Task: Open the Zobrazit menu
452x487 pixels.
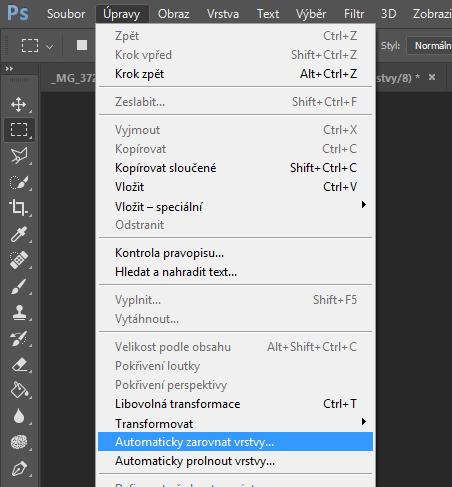Action: click(x=431, y=14)
